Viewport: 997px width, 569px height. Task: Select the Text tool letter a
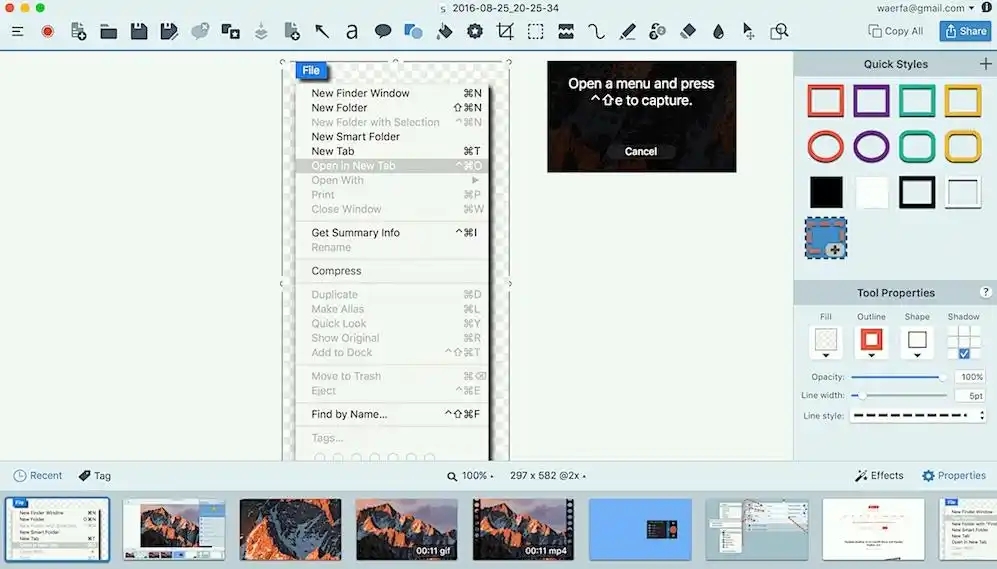coord(352,31)
